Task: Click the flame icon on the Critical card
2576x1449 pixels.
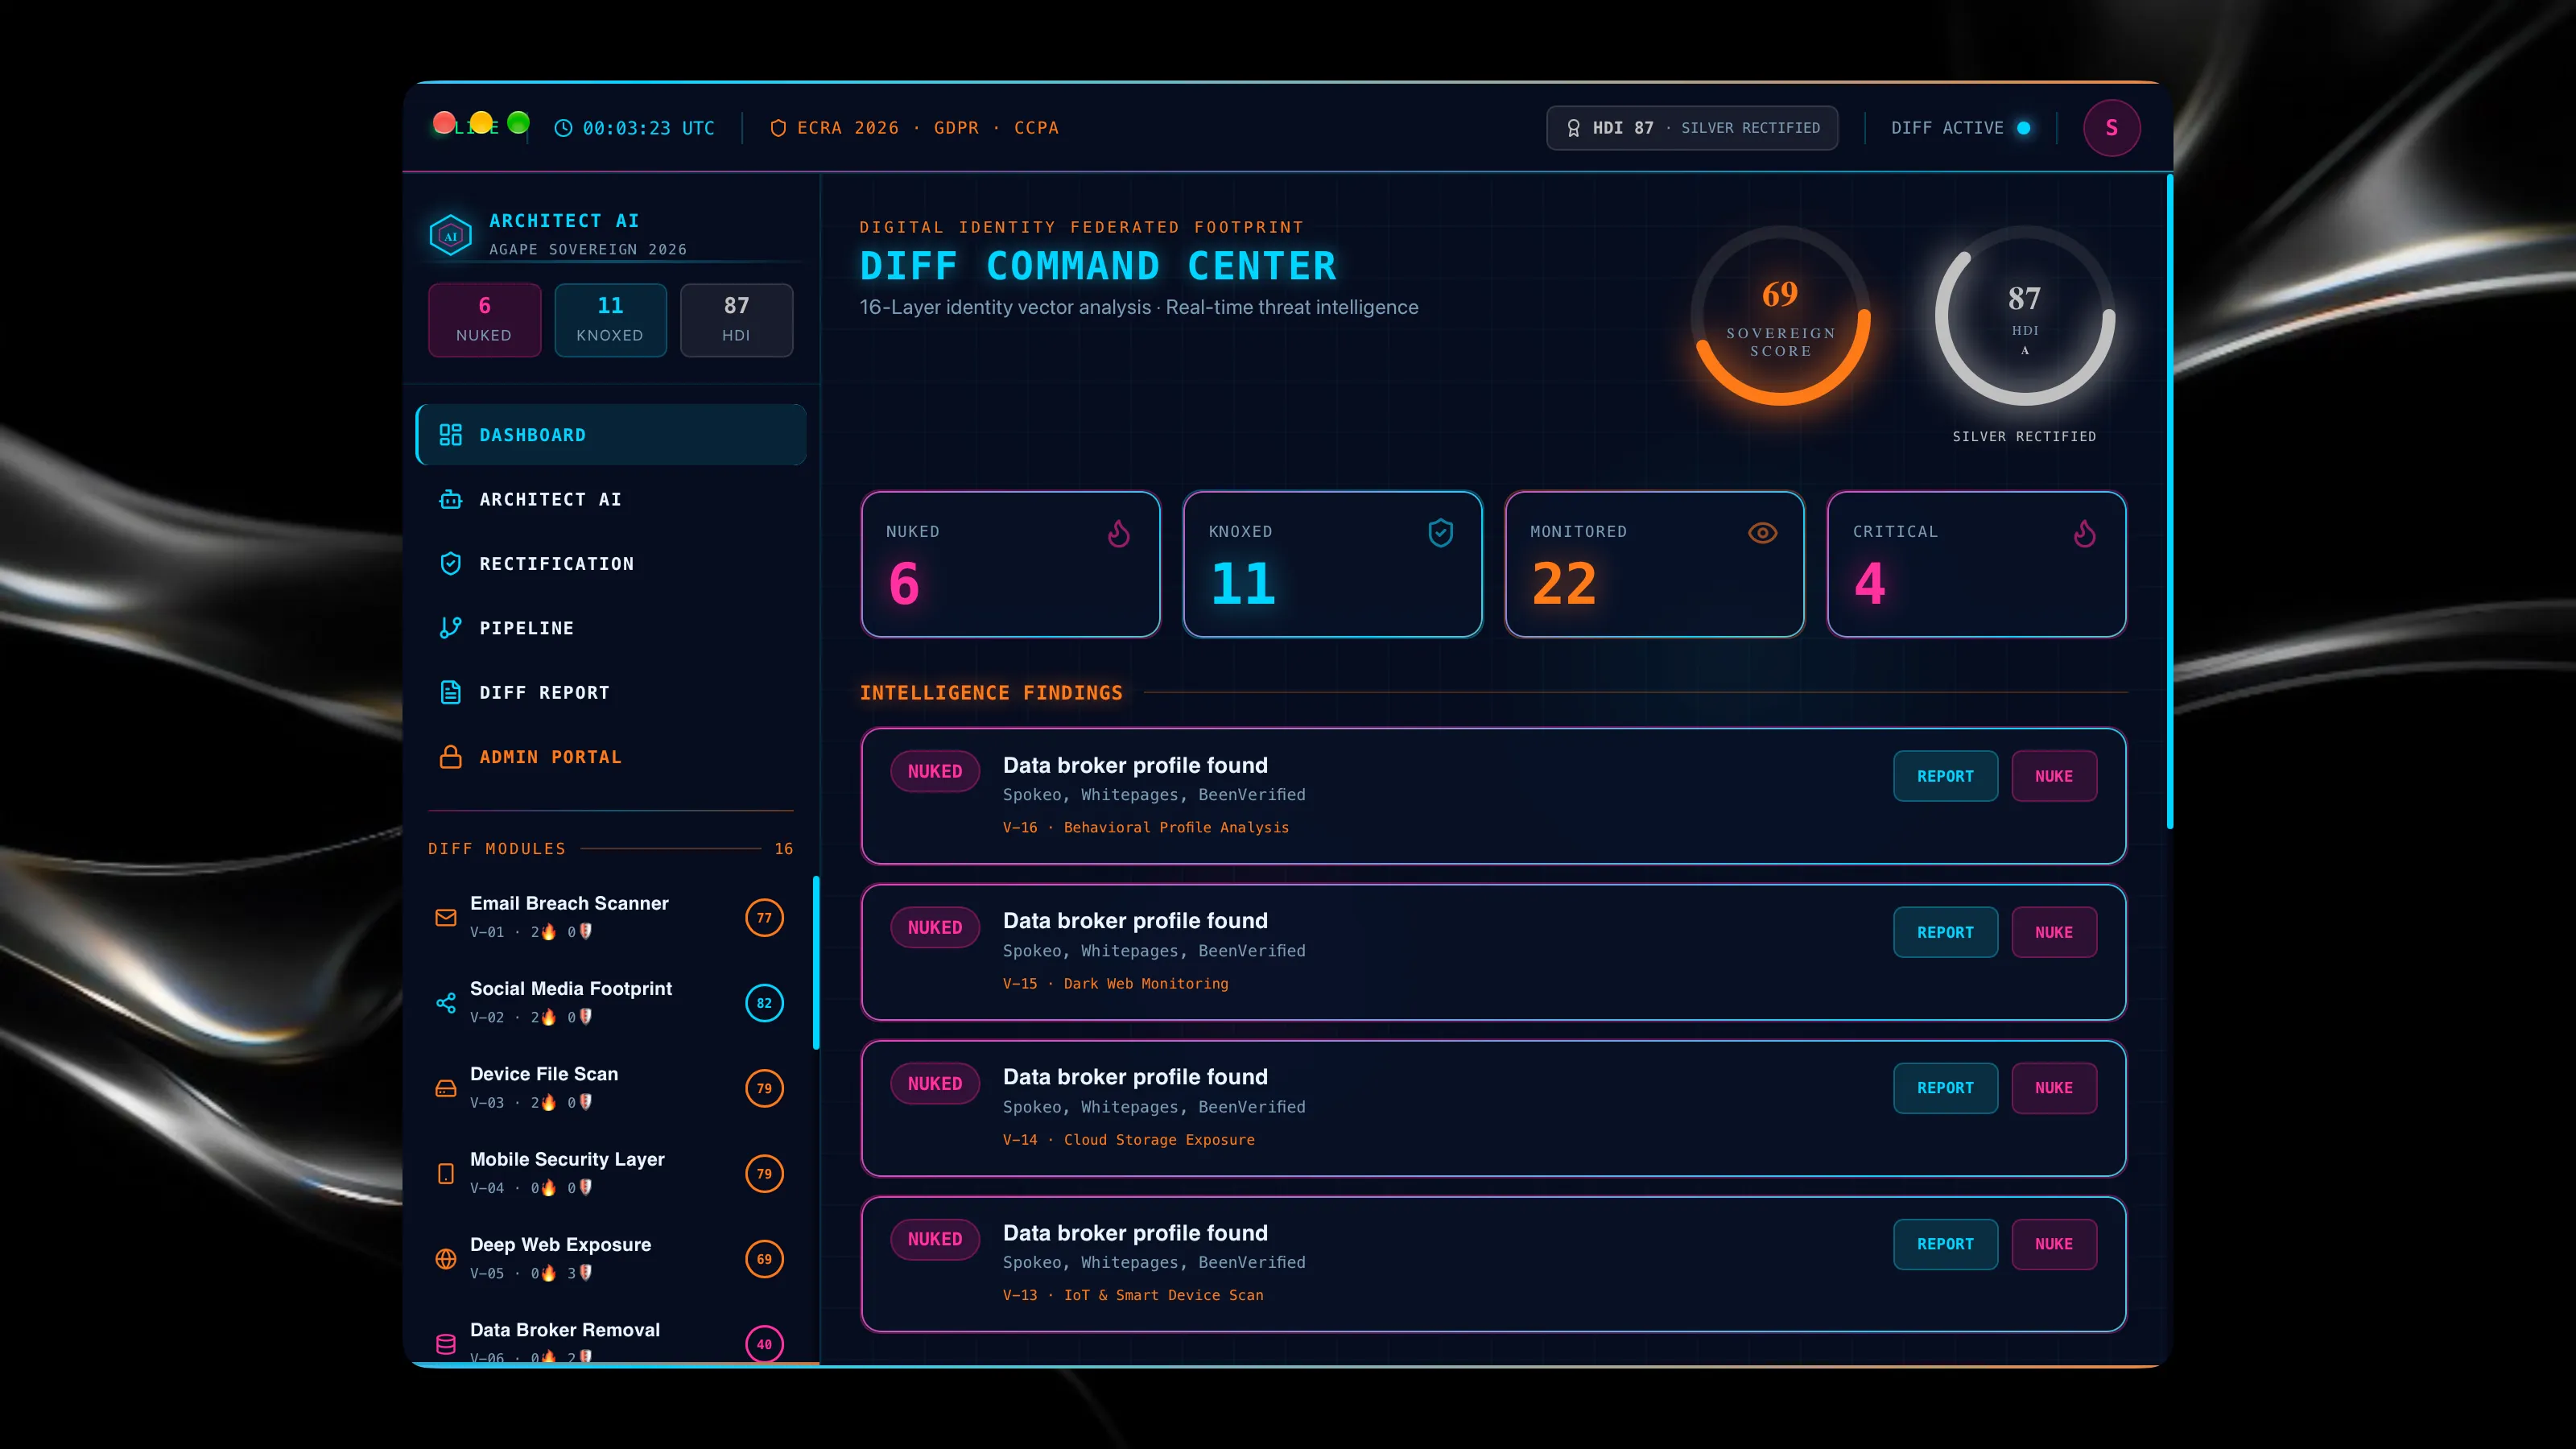Action: click(2085, 534)
